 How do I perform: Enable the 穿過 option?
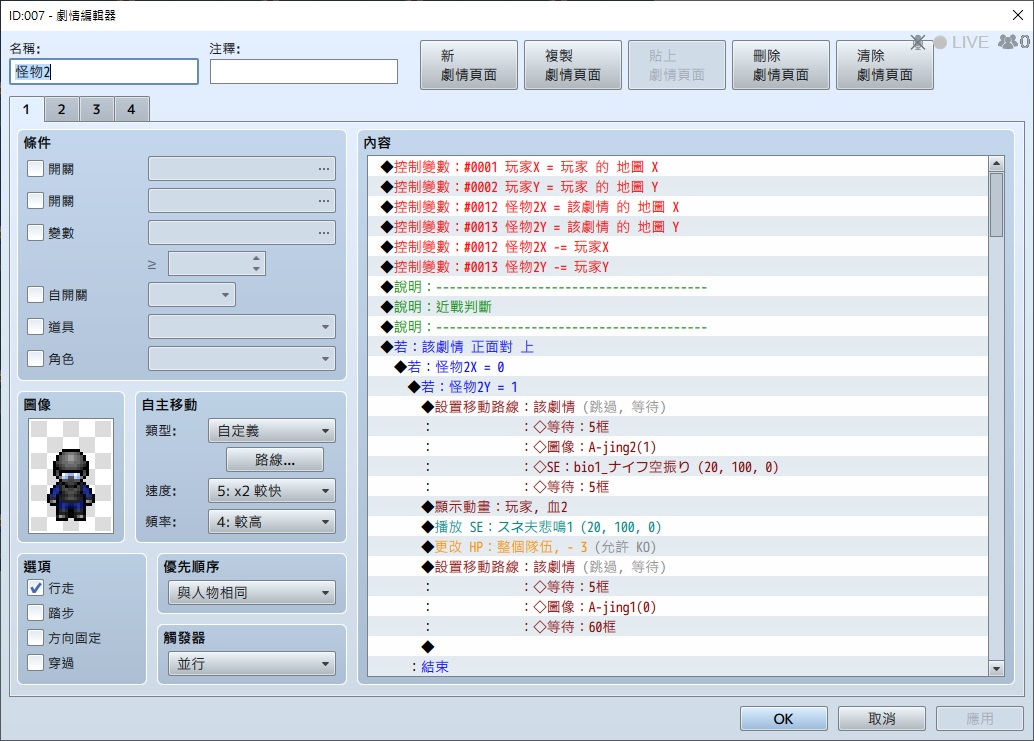coord(36,663)
